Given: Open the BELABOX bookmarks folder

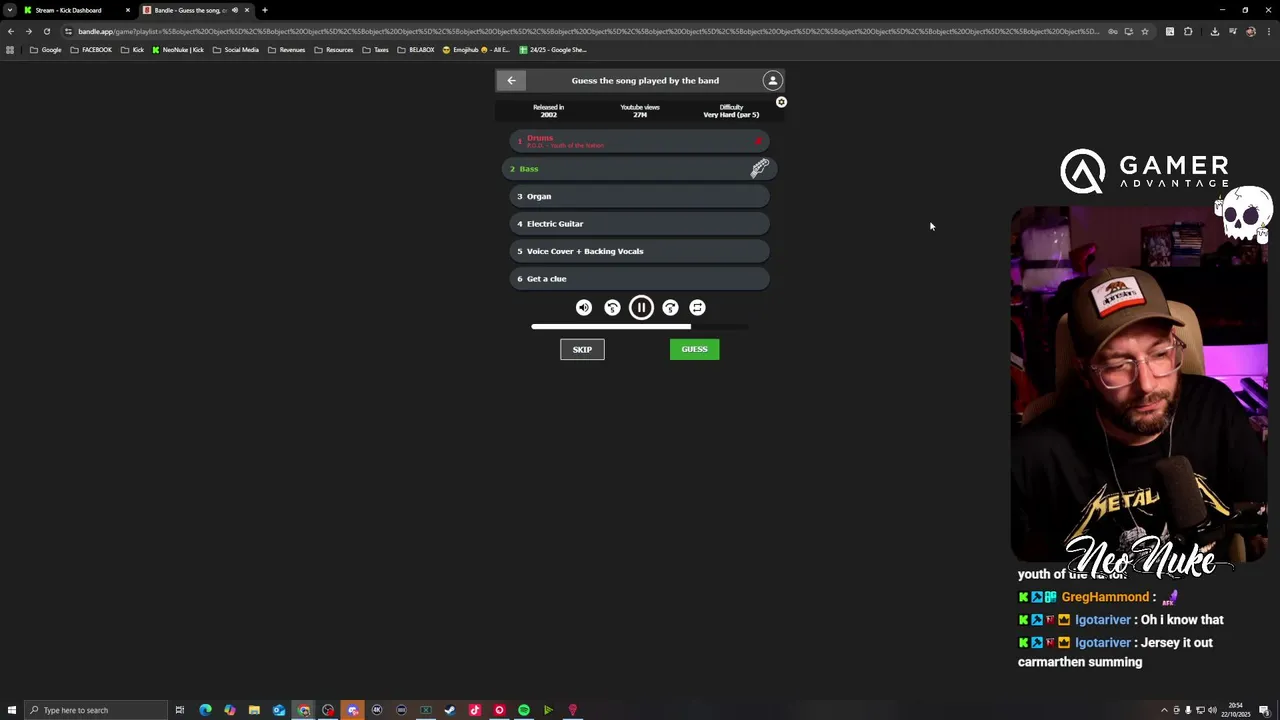Looking at the screenshot, I should [416, 50].
